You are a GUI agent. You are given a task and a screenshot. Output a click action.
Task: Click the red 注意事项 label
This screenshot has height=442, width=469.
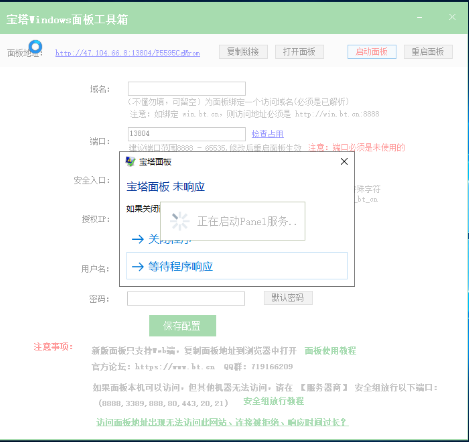pos(53,347)
